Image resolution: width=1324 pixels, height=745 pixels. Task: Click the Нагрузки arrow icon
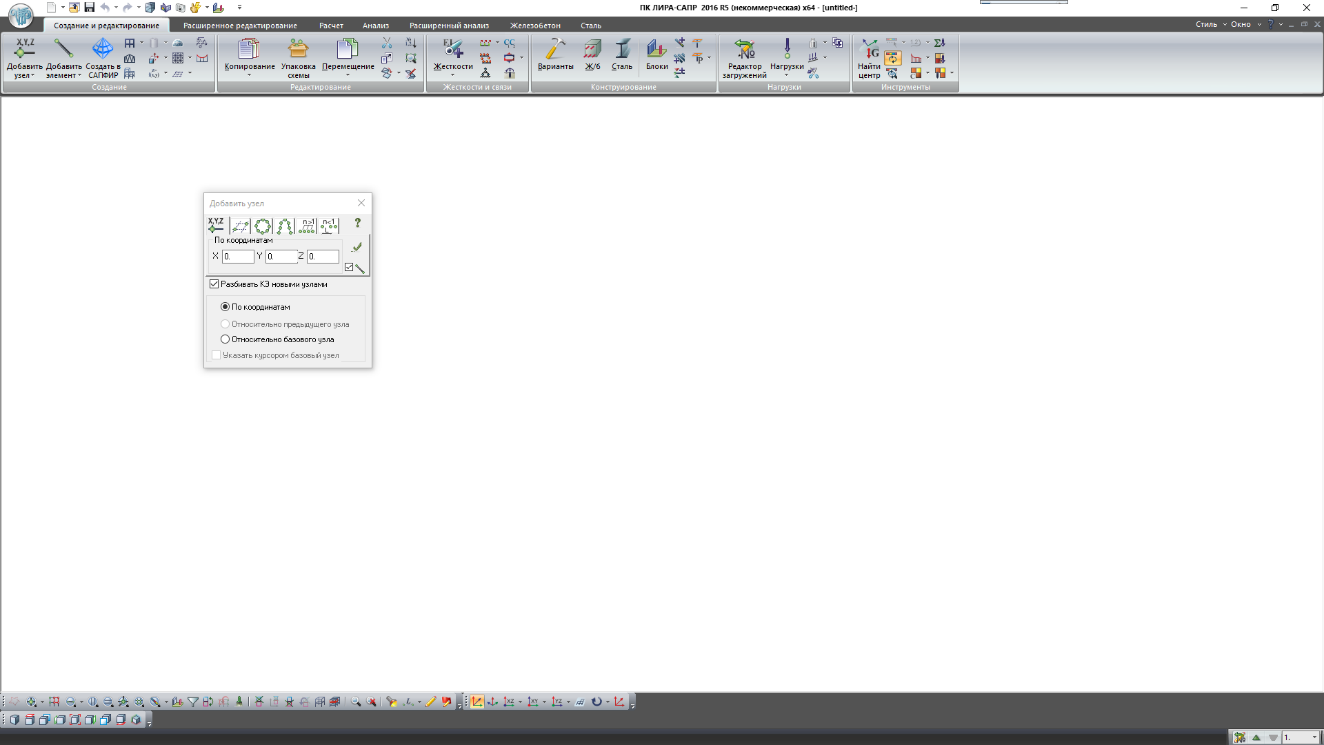click(787, 49)
